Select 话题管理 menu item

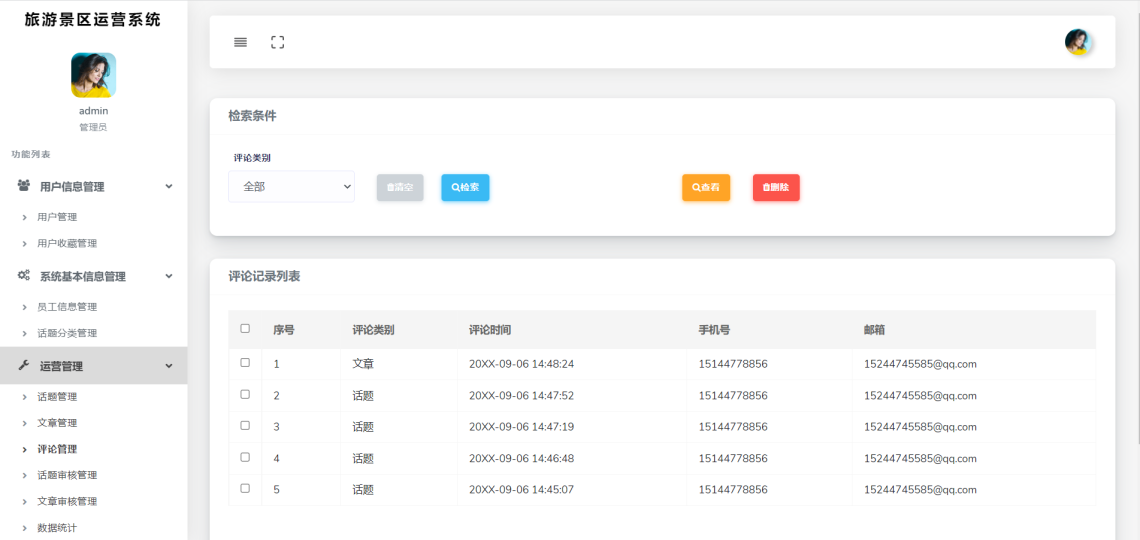click(57, 398)
